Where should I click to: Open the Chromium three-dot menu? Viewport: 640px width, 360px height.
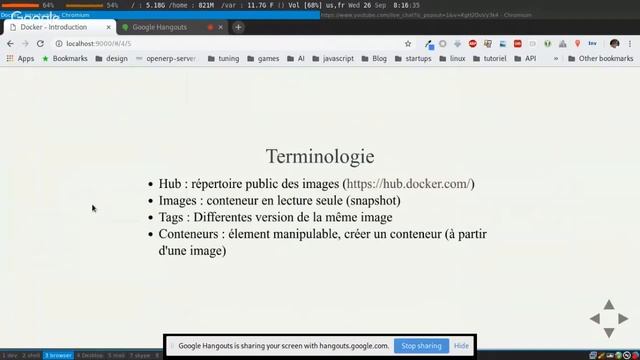630,44
